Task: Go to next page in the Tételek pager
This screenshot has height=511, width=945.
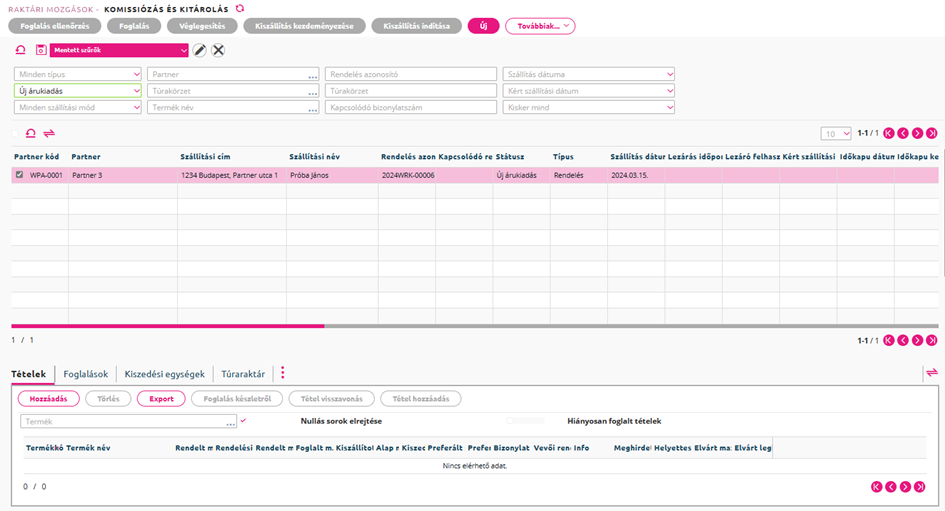Action: (905, 487)
